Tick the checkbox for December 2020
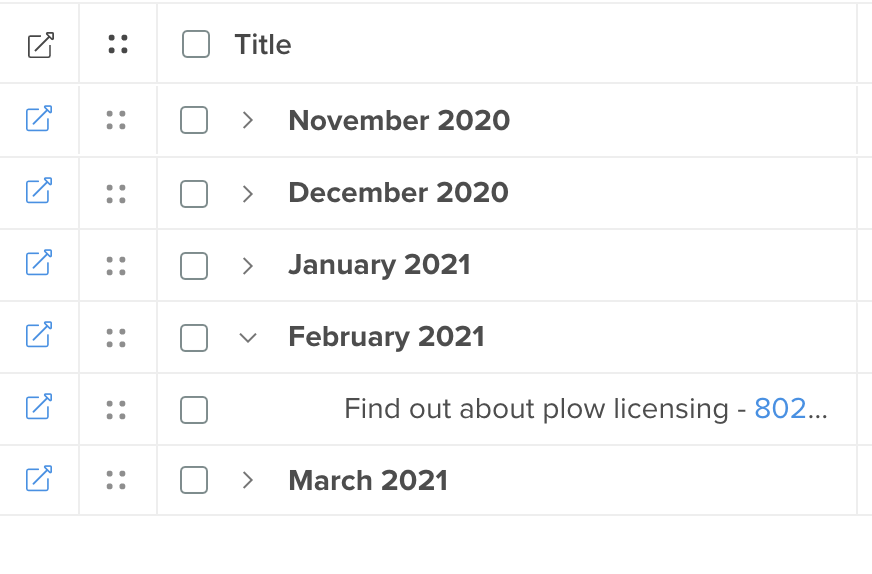 (194, 194)
